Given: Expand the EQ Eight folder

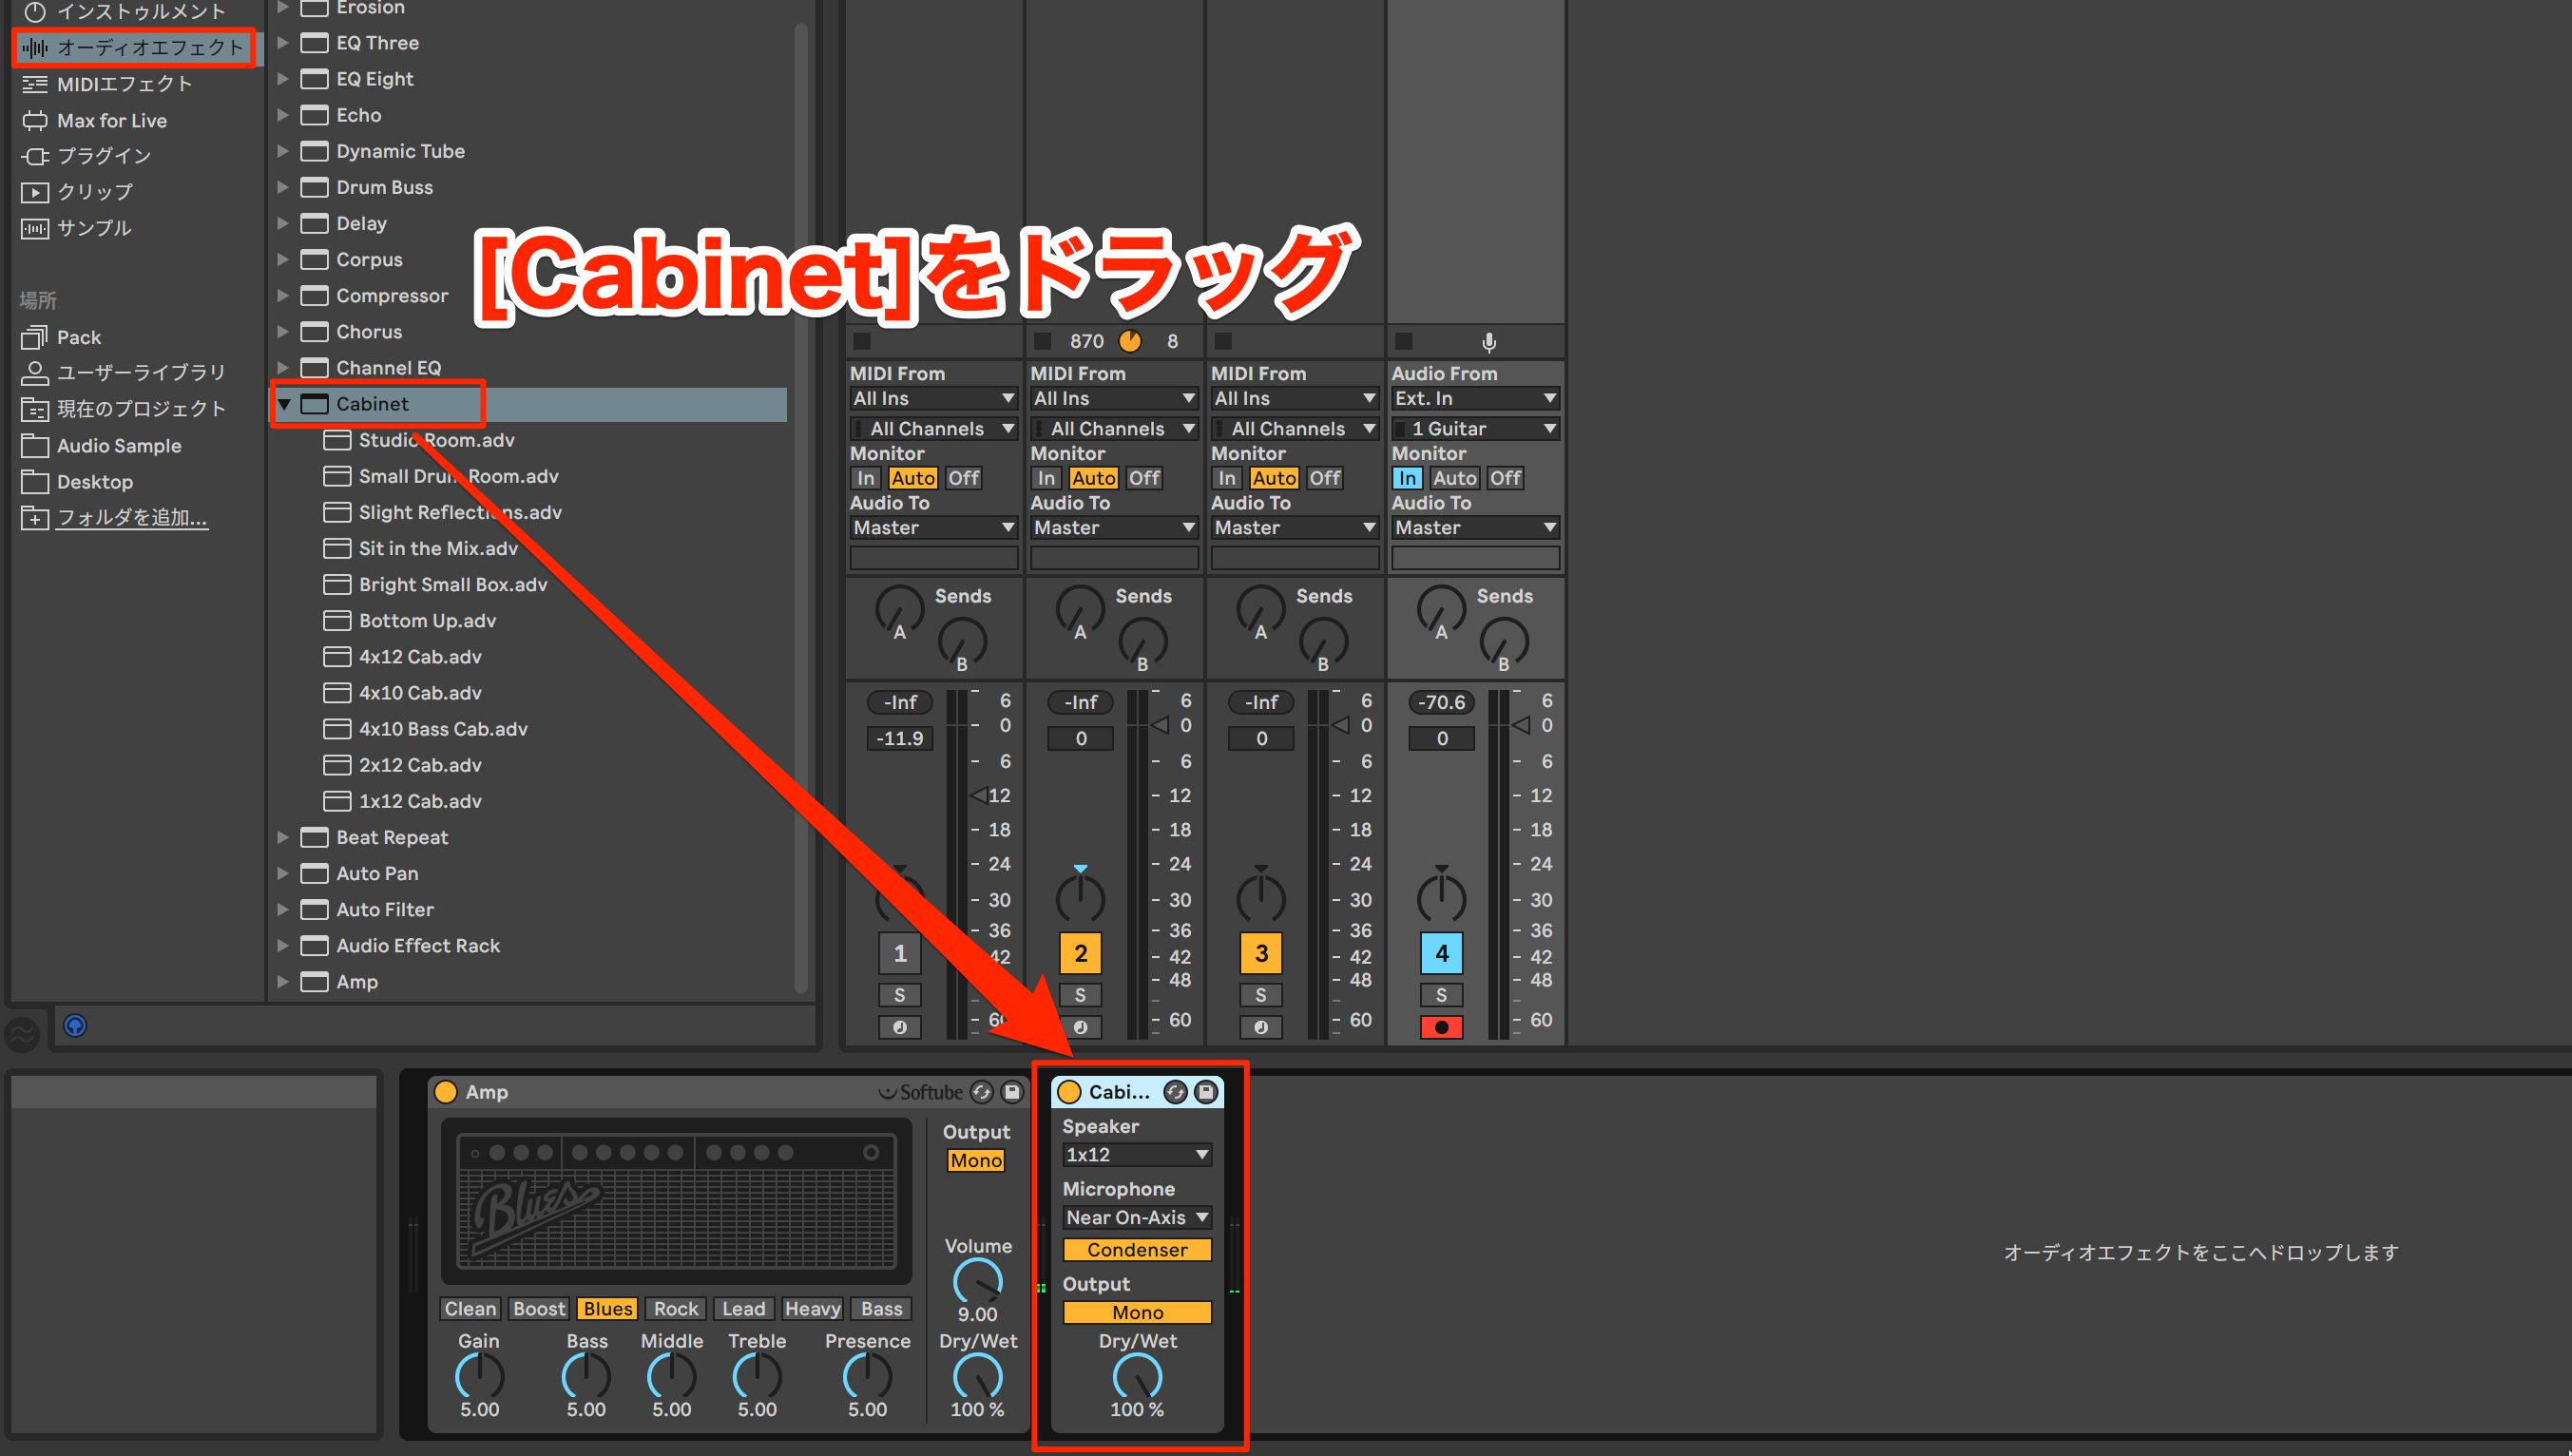Looking at the screenshot, I should 282,79.
